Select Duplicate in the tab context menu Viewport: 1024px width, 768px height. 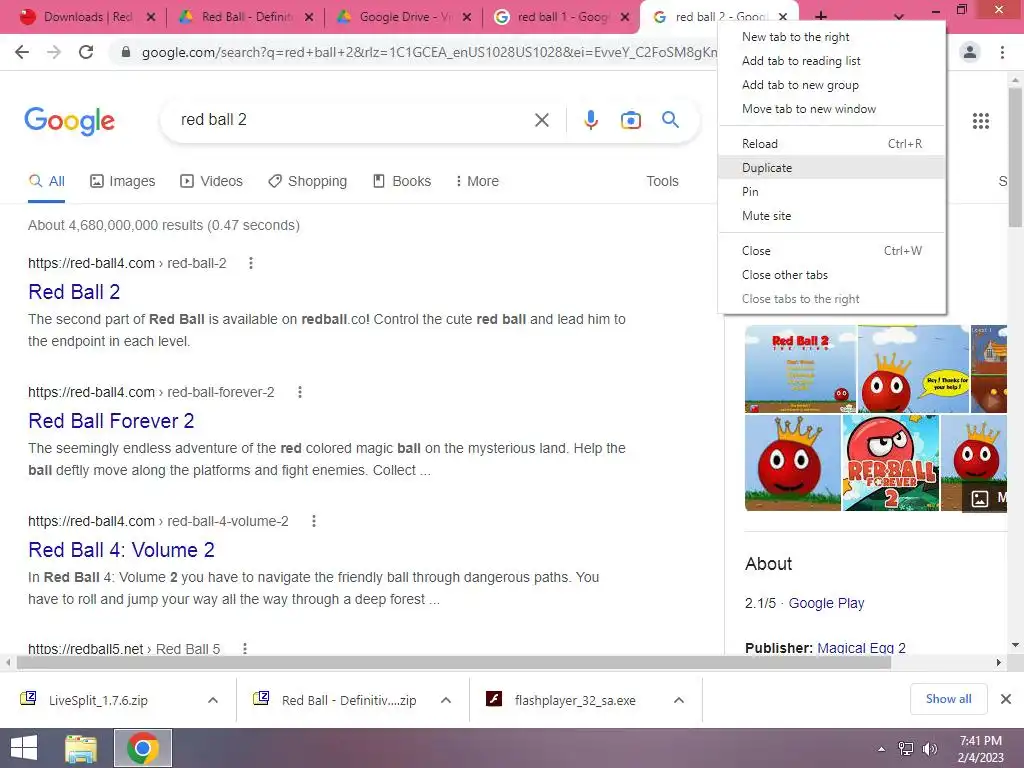831,168
